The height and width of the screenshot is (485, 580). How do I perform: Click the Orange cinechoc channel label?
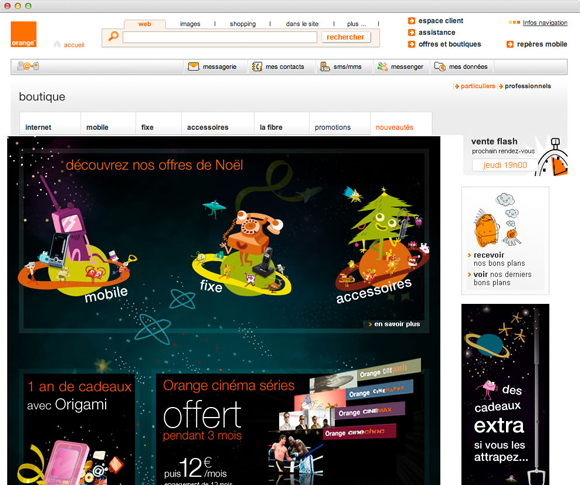click(x=359, y=432)
